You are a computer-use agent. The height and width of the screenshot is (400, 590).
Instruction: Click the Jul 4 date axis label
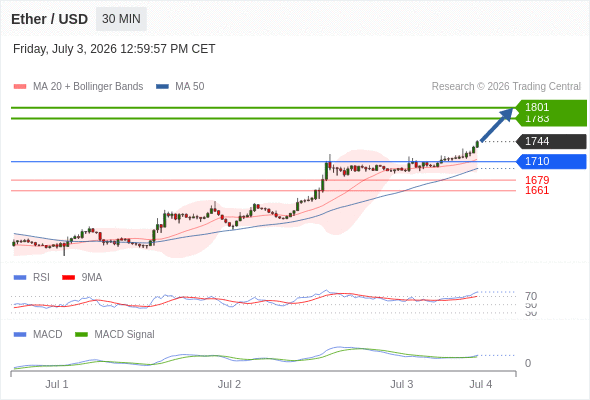[481, 384]
